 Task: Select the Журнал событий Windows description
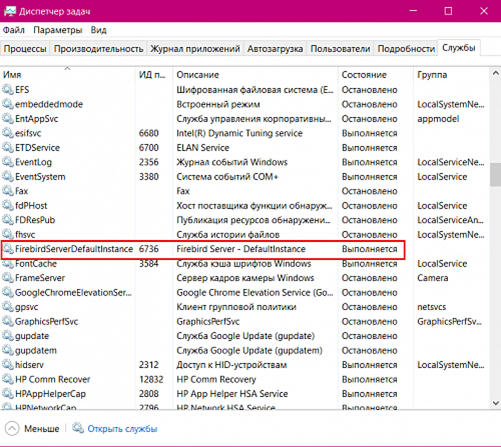tap(232, 162)
